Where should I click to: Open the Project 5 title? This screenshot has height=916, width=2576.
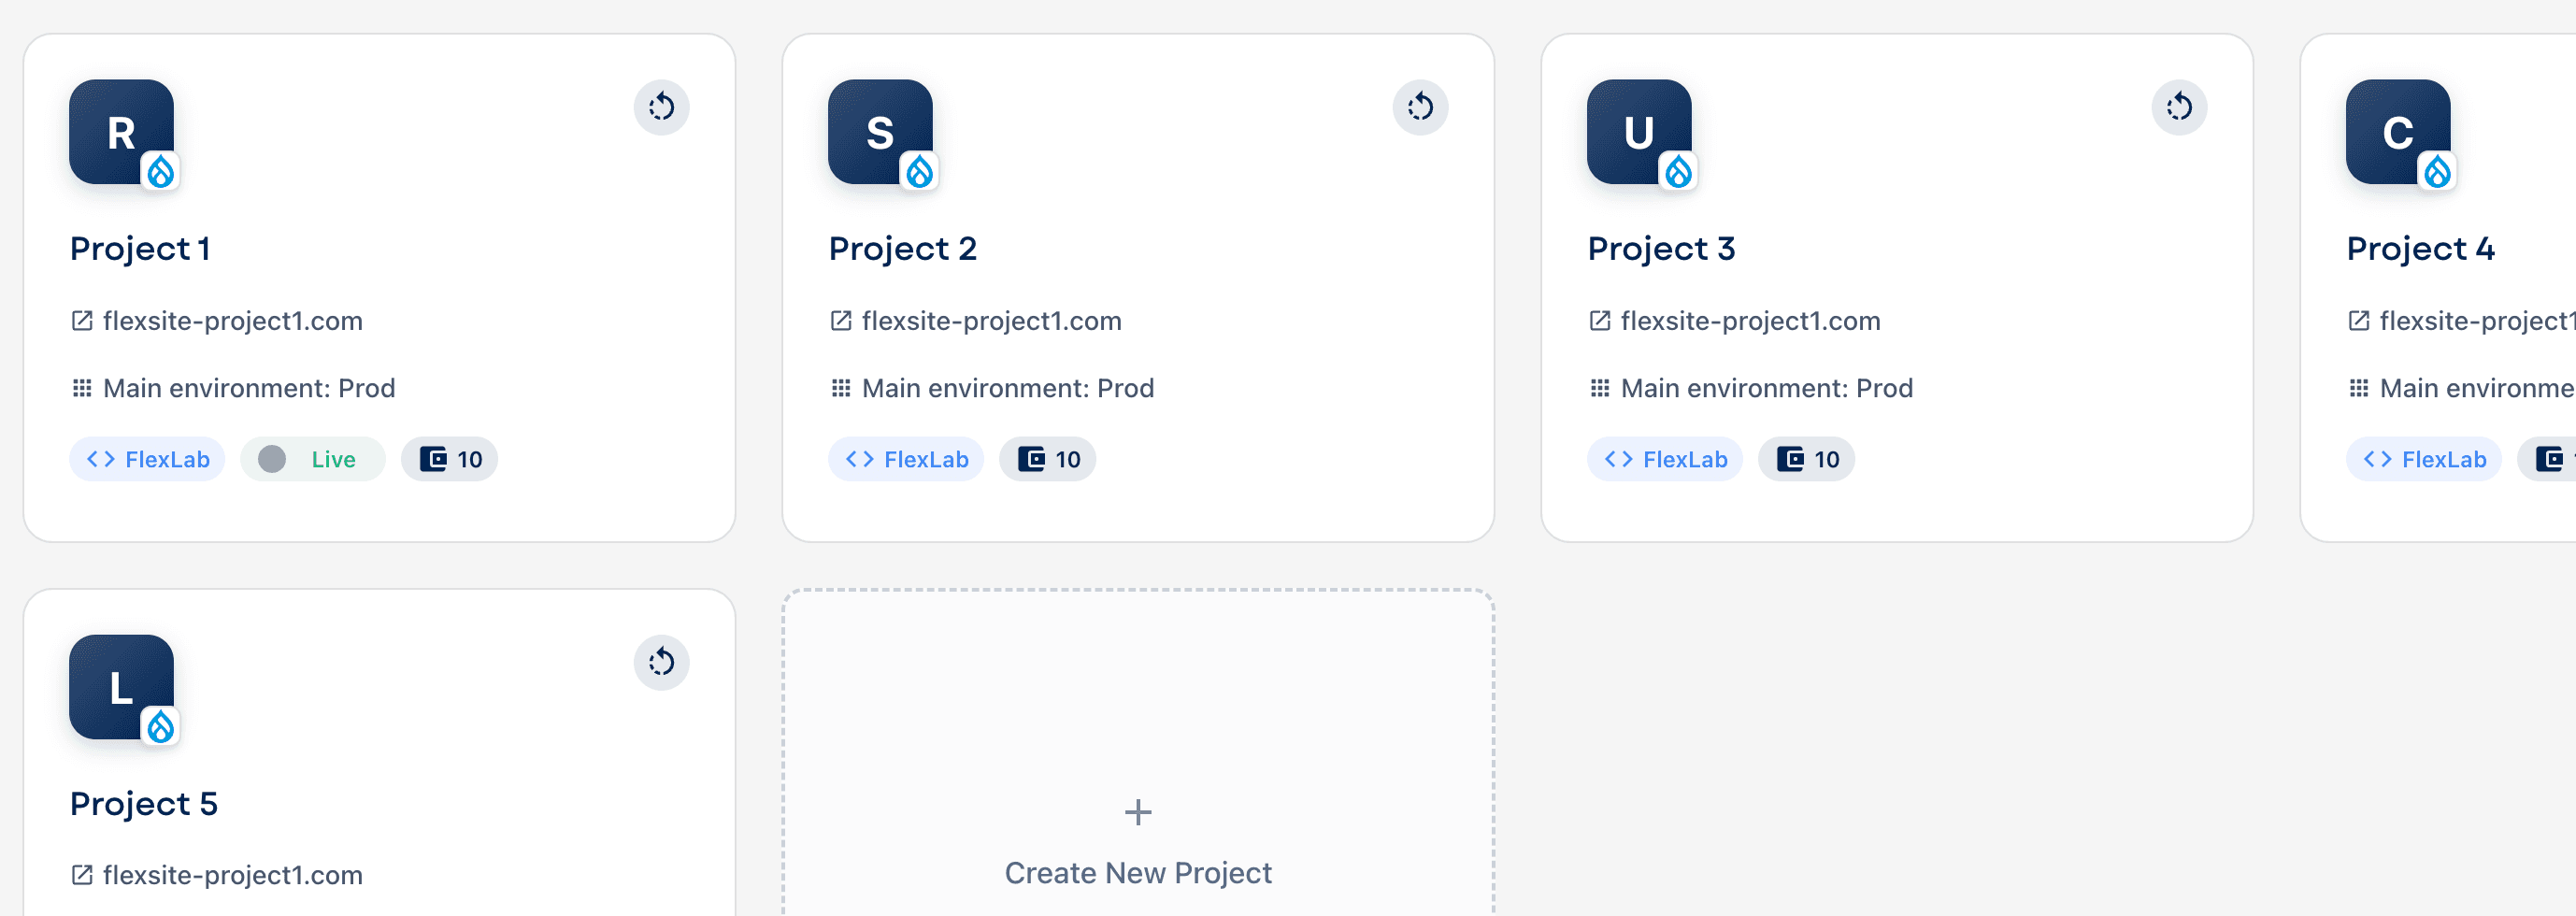144,804
